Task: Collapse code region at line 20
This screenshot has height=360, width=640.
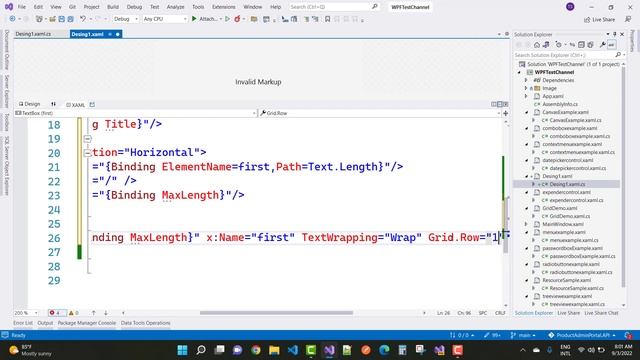Action: click(87, 153)
